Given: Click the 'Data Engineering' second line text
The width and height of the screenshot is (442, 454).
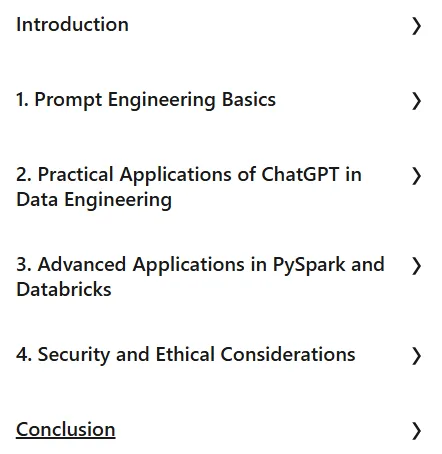Looking at the screenshot, I should tap(94, 200).
